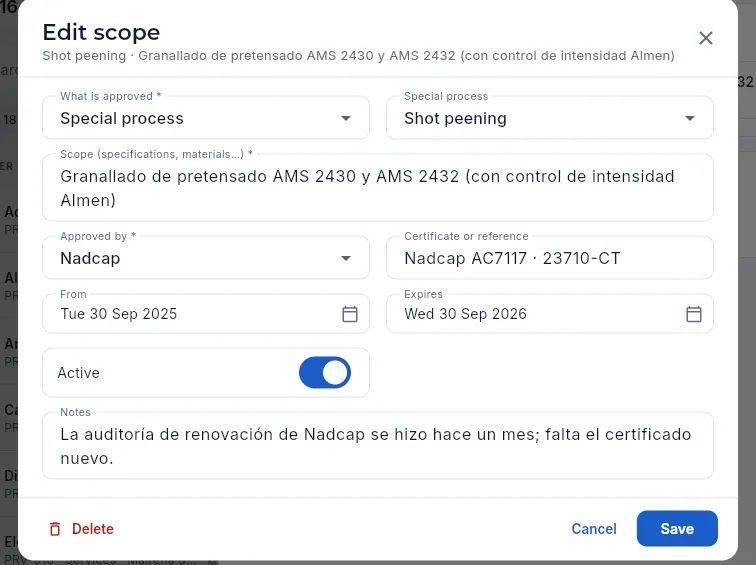
Task: Click the Save button
Action: click(677, 528)
